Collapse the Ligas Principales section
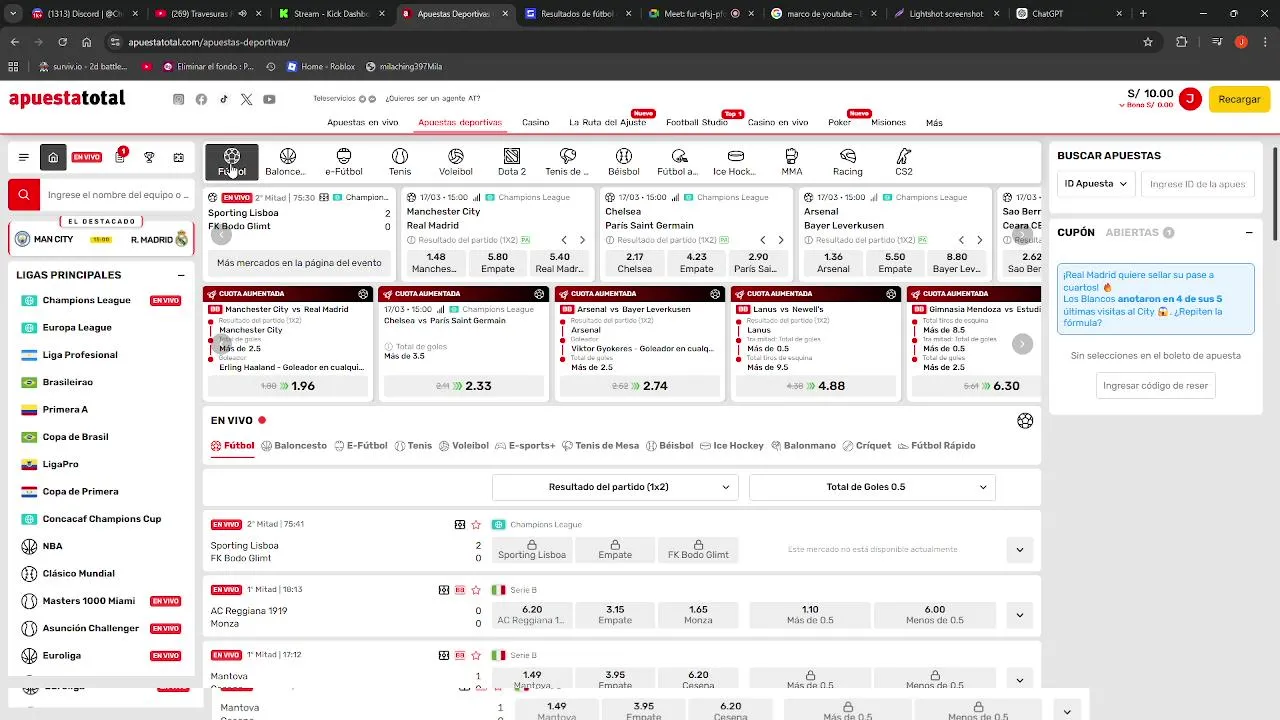This screenshot has width=1280, height=720. pos(181,275)
